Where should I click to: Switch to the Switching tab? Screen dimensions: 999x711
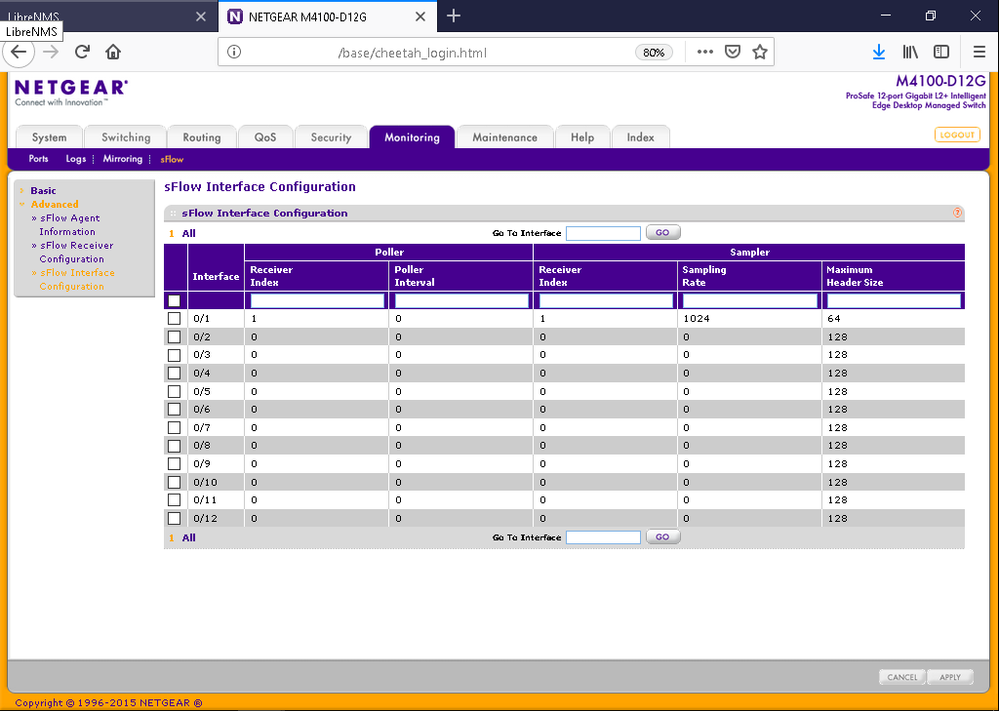click(x=126, y=138)
